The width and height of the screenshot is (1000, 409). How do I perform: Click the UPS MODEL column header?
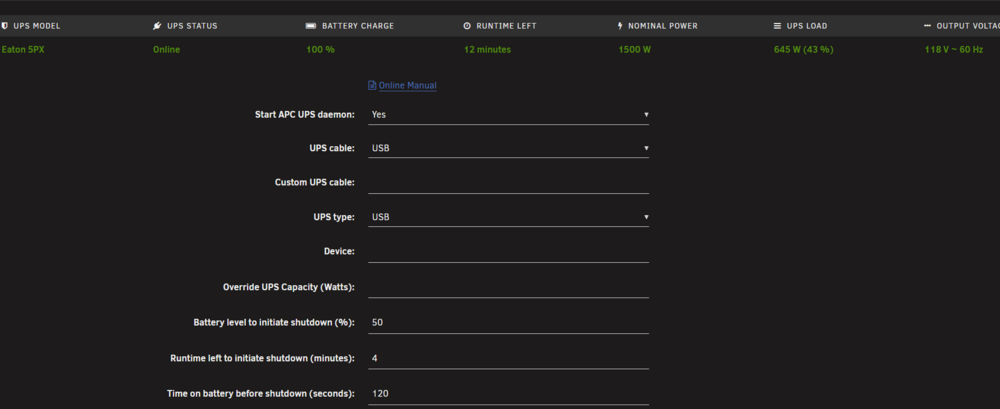tap(37, 26)
